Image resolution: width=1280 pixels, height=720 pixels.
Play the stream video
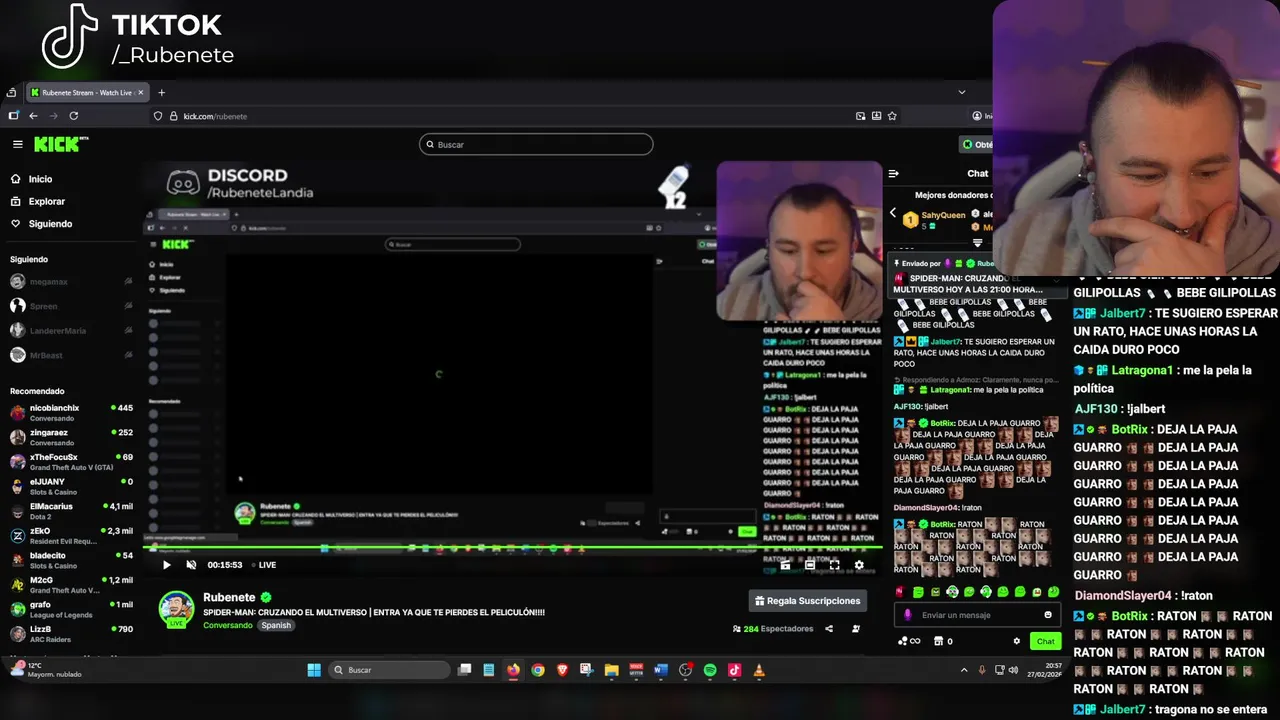[x=166, y=565]
